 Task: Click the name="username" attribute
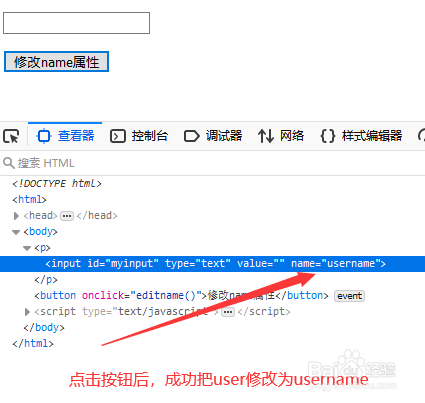pyautogui.click(x=335, y=264)
